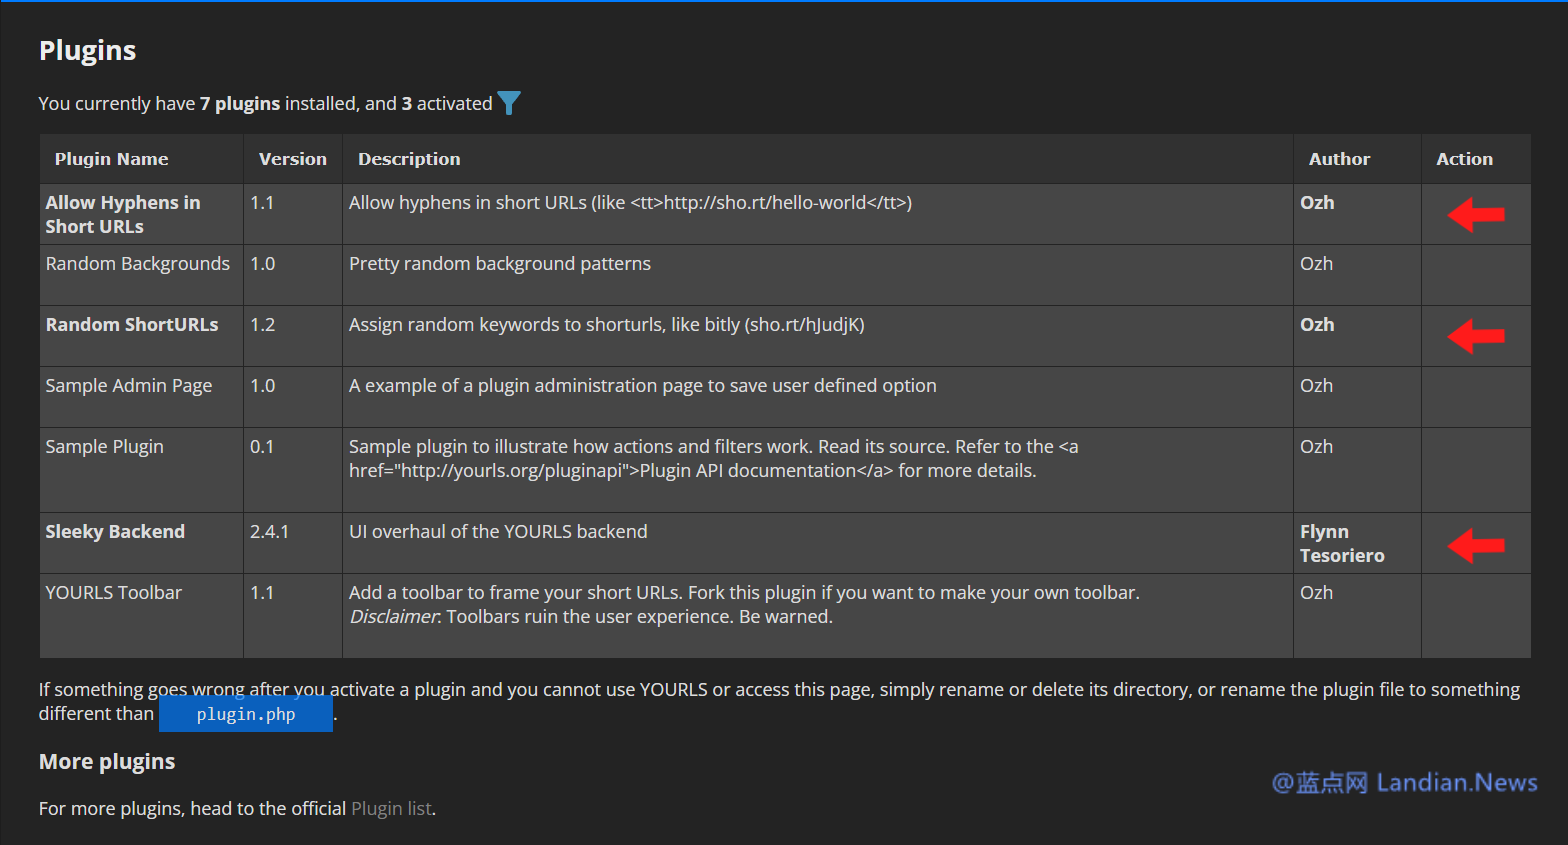Open the Sleeky Backend plugin entry
This screenshot has height=845, width=1568.
115,531
